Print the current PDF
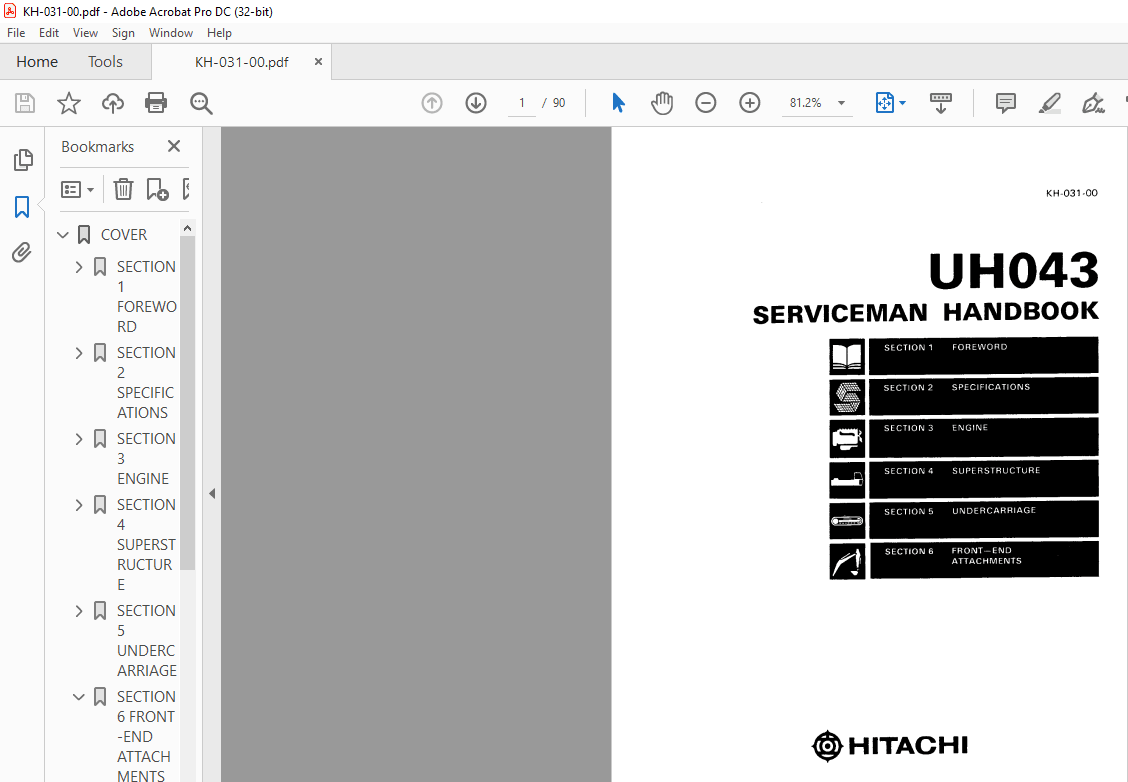 [x=156, y=102]
